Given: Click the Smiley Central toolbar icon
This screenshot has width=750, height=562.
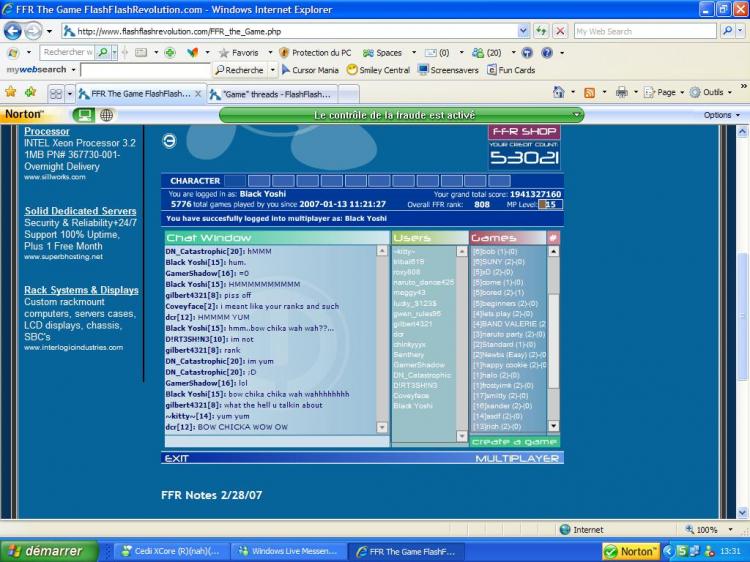Looking at the screenshot, I should click(352, 70).
